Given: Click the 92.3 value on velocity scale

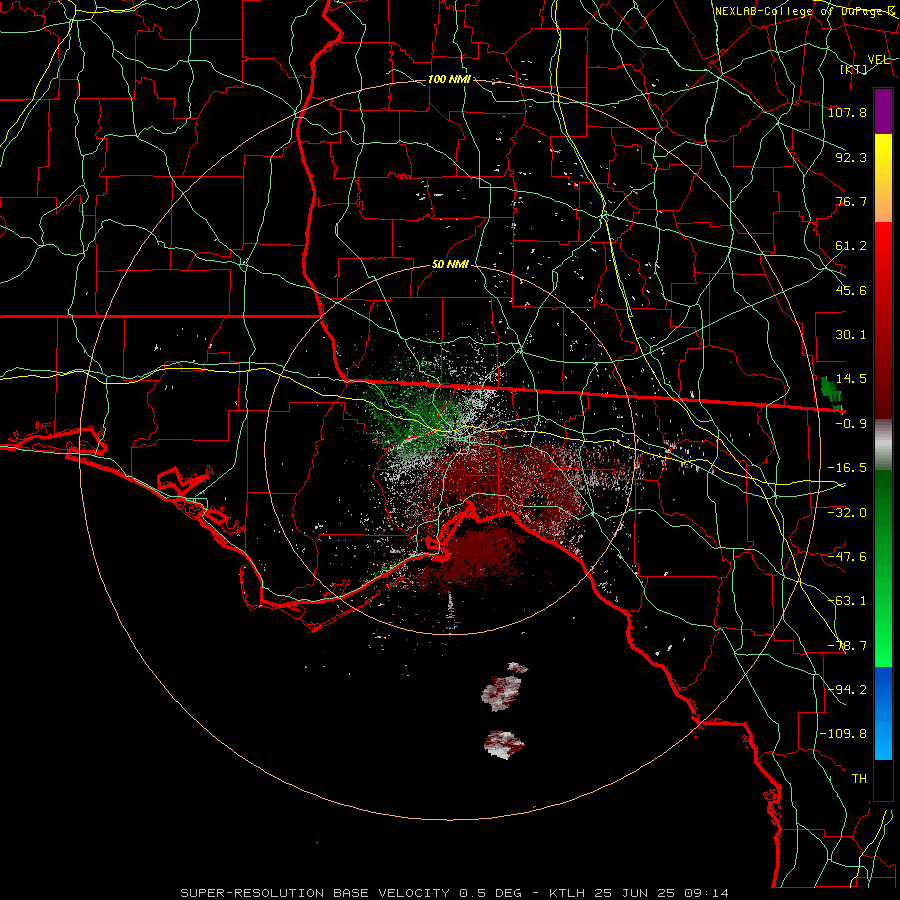Looking at the screenshot, I should tap(851, 157).
